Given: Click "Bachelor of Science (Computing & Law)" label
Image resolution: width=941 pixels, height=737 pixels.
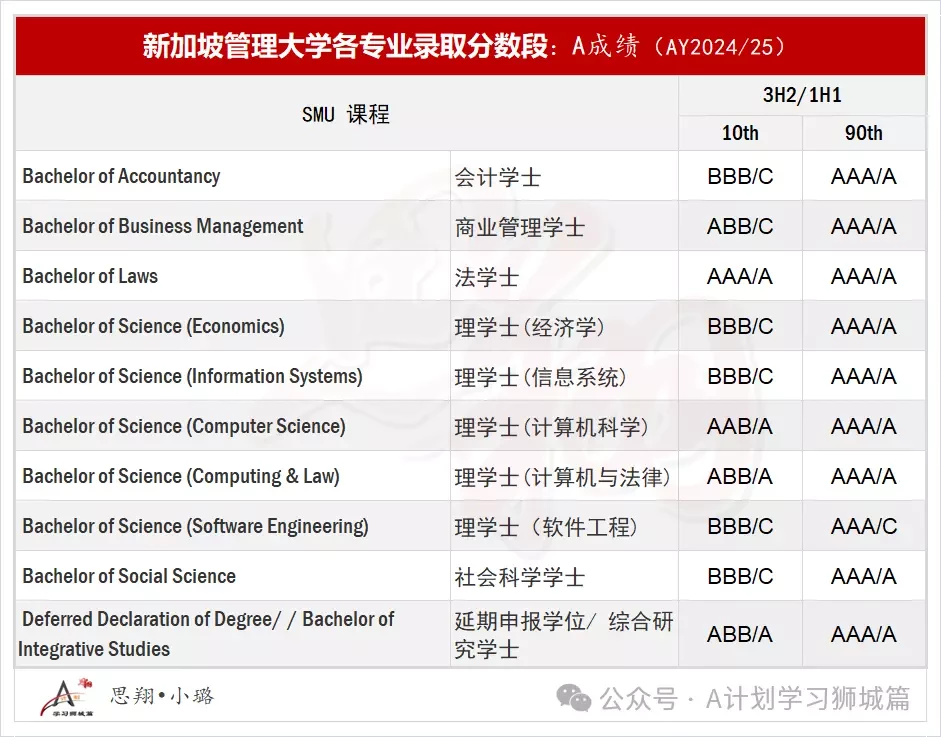Looking at the screenshot, I should click(181, 476).
